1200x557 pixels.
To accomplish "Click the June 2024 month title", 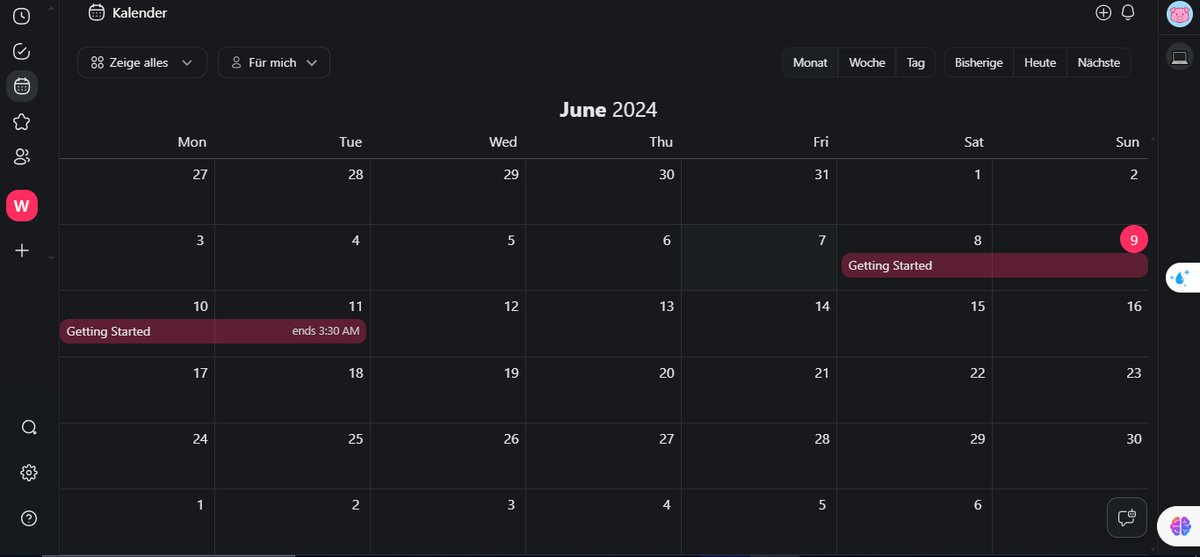I will tap(608, 110).
